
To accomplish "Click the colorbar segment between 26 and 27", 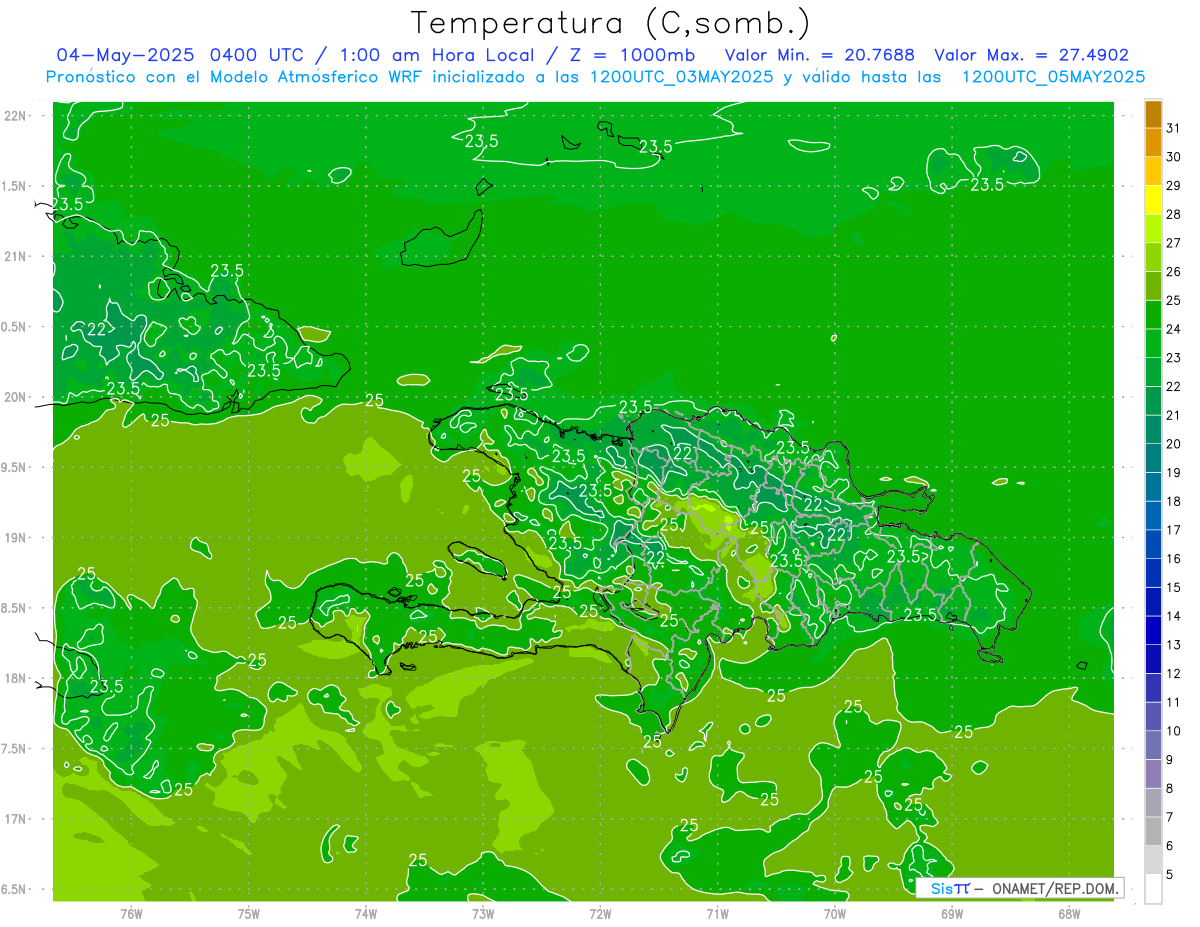I will 1153,258.
